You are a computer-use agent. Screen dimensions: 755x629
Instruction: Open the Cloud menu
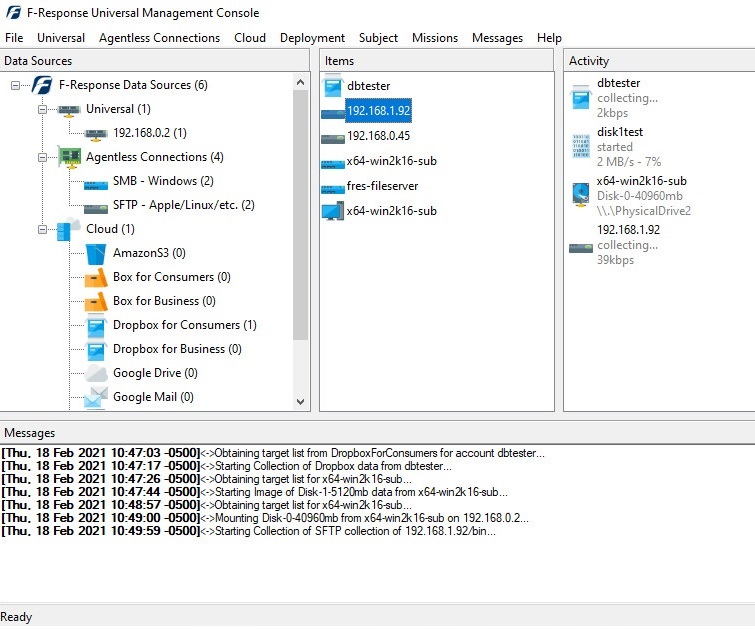point(250,38)
